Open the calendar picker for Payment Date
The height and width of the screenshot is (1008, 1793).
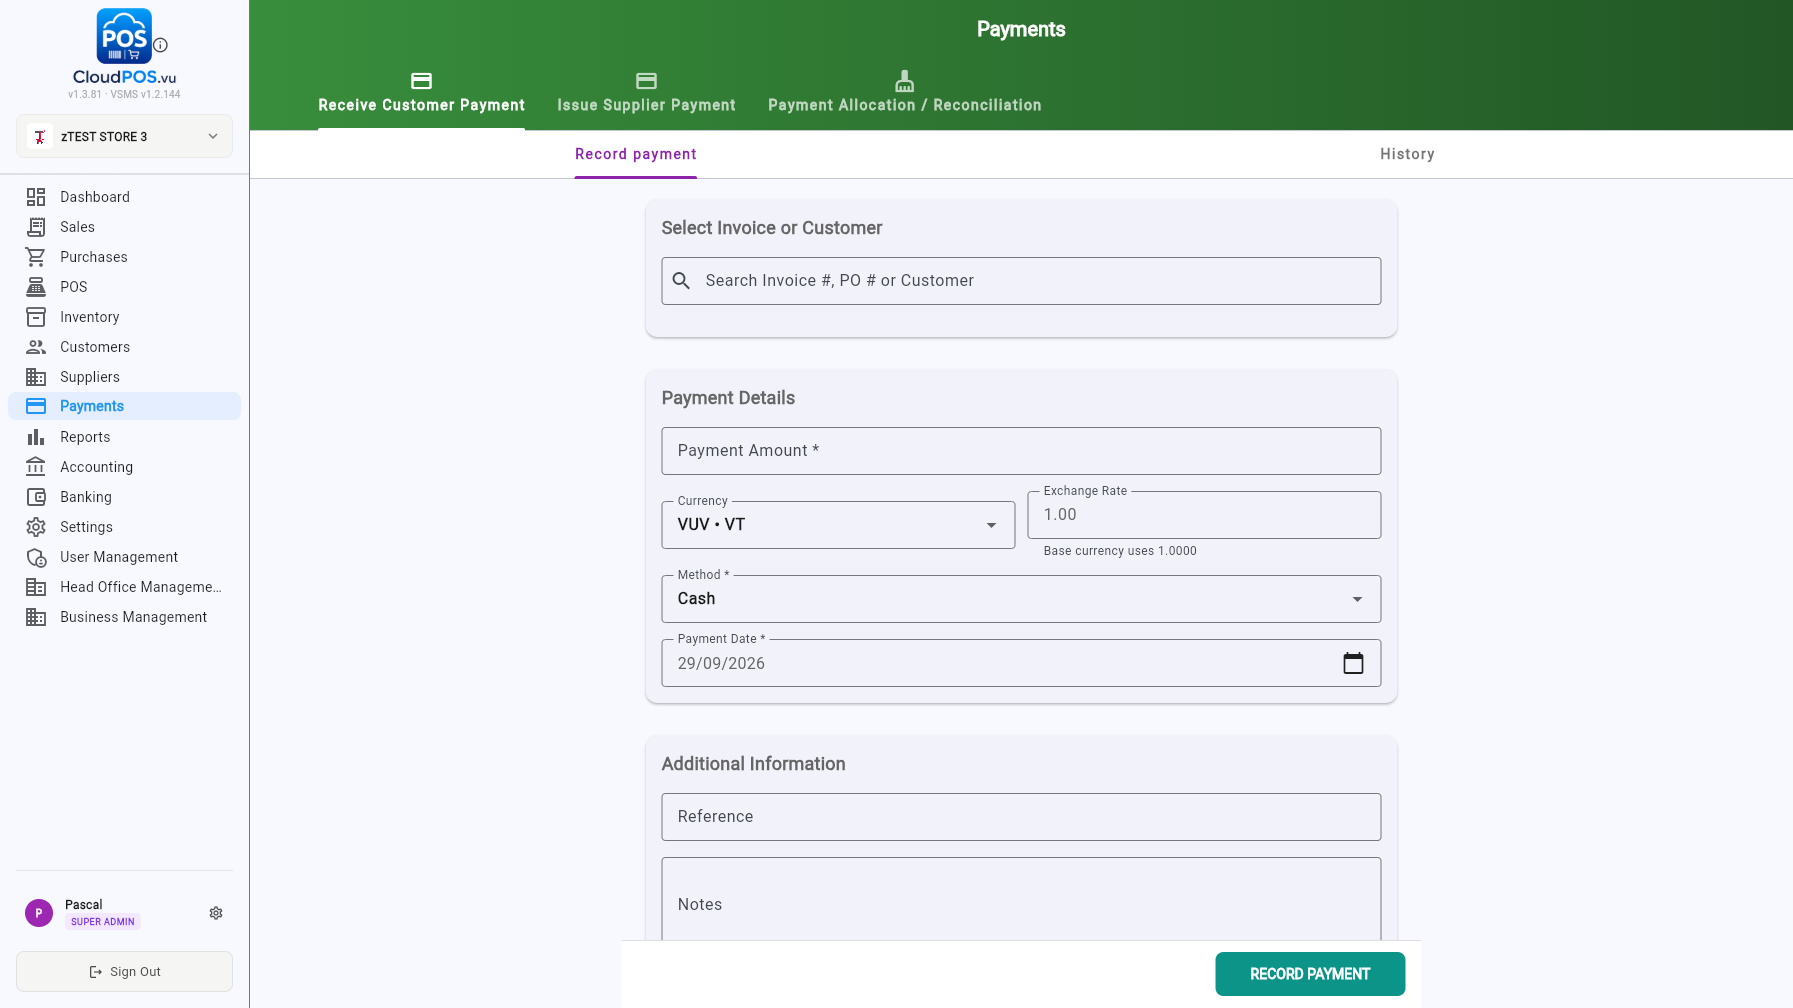(x=1353, y=663)
